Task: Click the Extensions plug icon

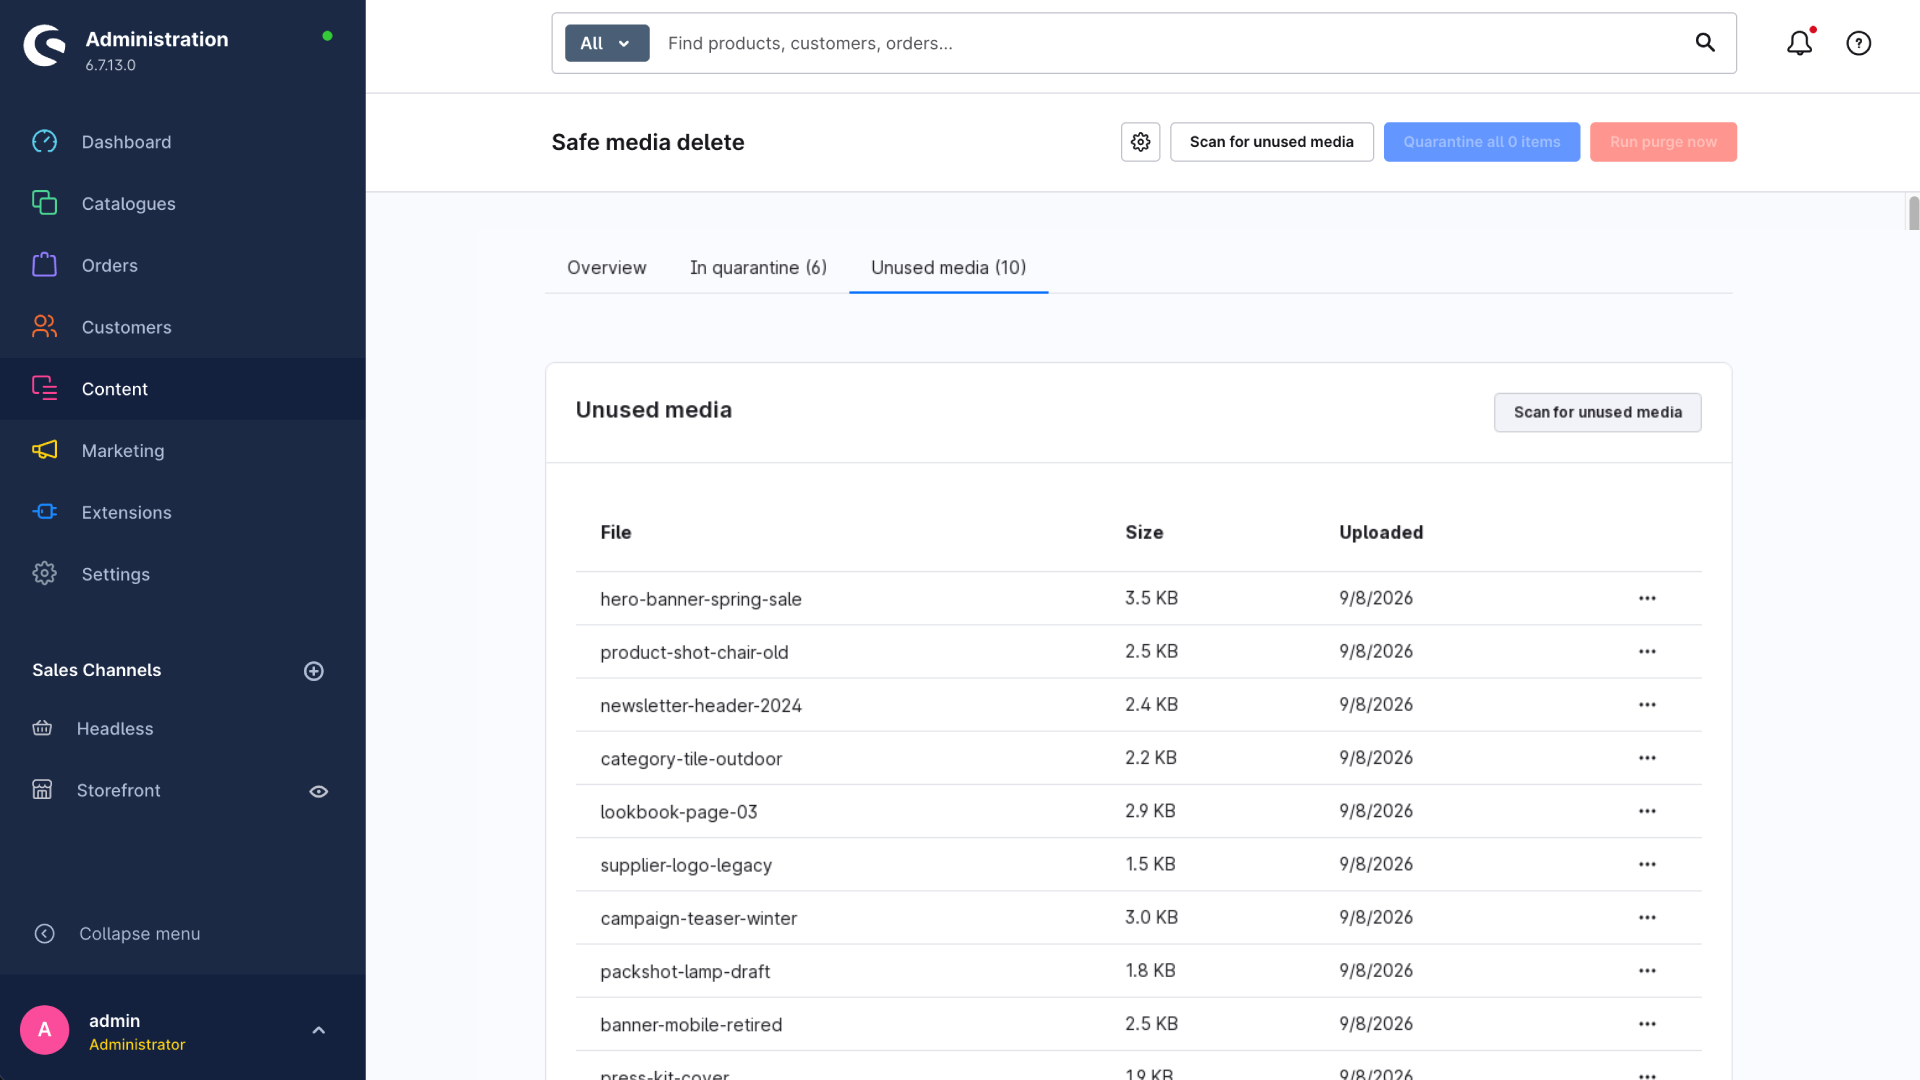Action: (45, 512)
